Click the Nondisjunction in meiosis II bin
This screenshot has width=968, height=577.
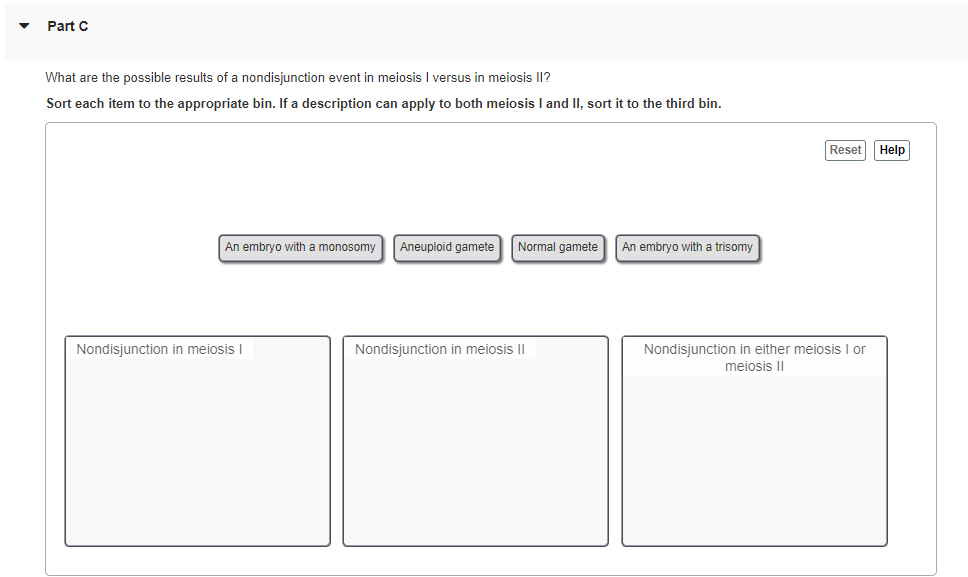click(x=475, y=450)
